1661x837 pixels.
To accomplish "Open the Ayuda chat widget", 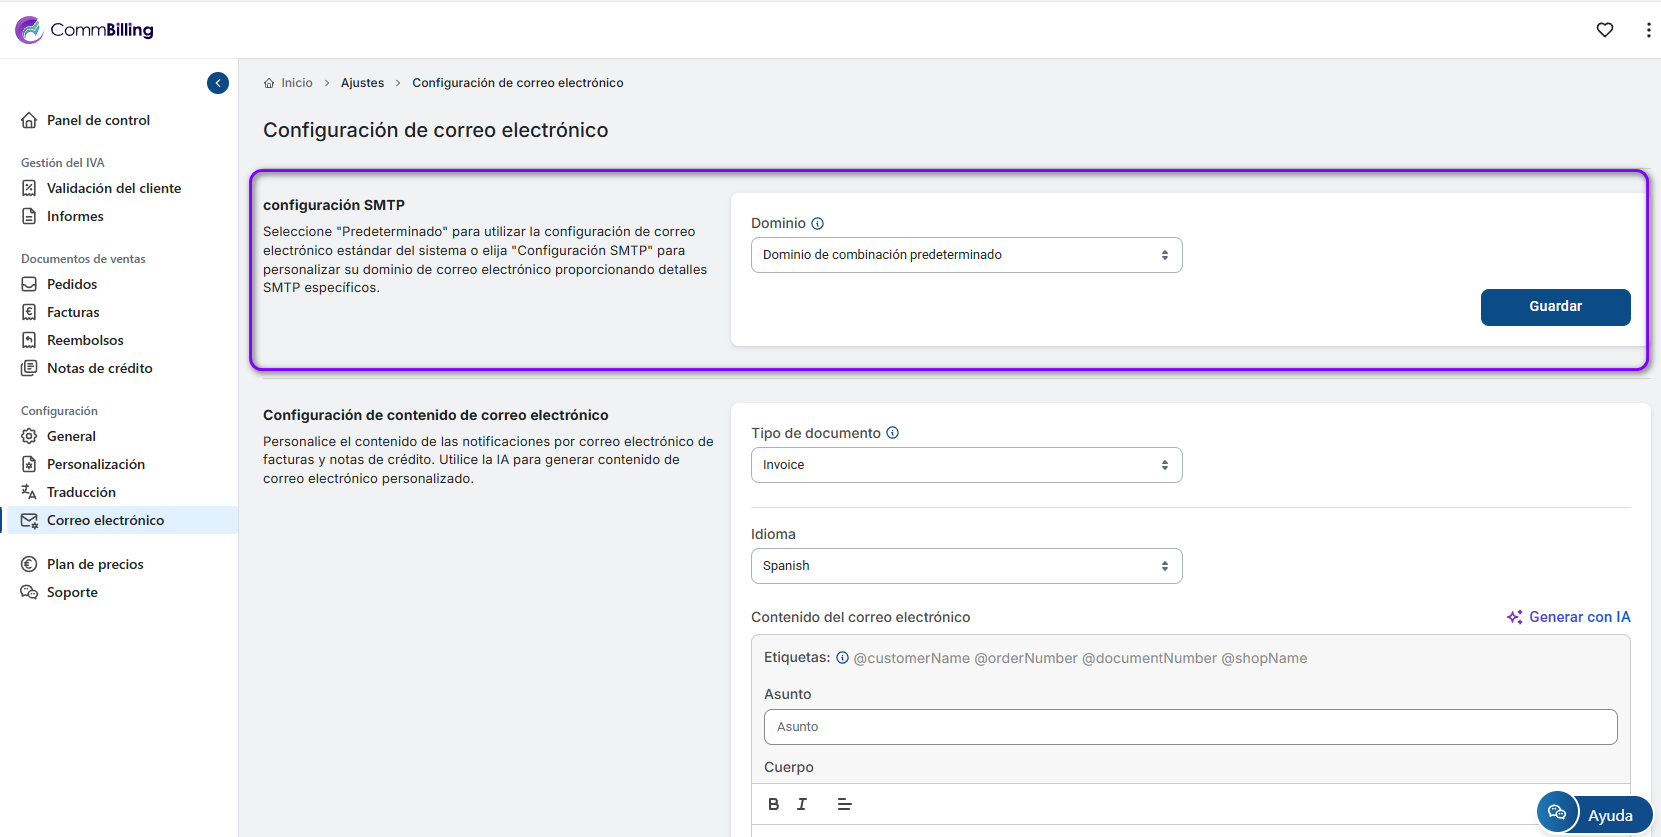I will click(1594, 814).
